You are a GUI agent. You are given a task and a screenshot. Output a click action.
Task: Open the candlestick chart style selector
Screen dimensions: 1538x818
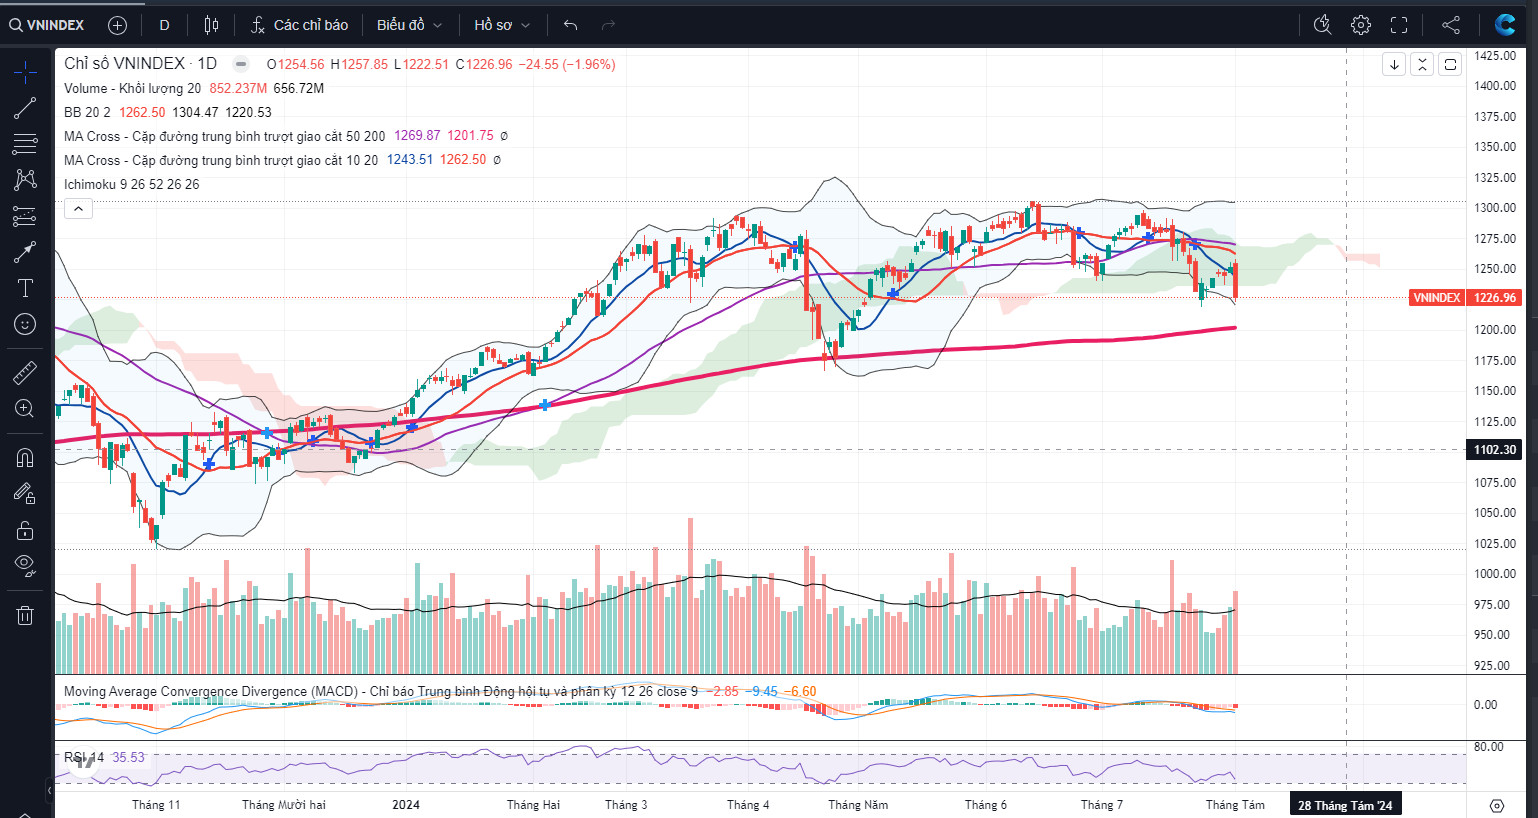211,25
